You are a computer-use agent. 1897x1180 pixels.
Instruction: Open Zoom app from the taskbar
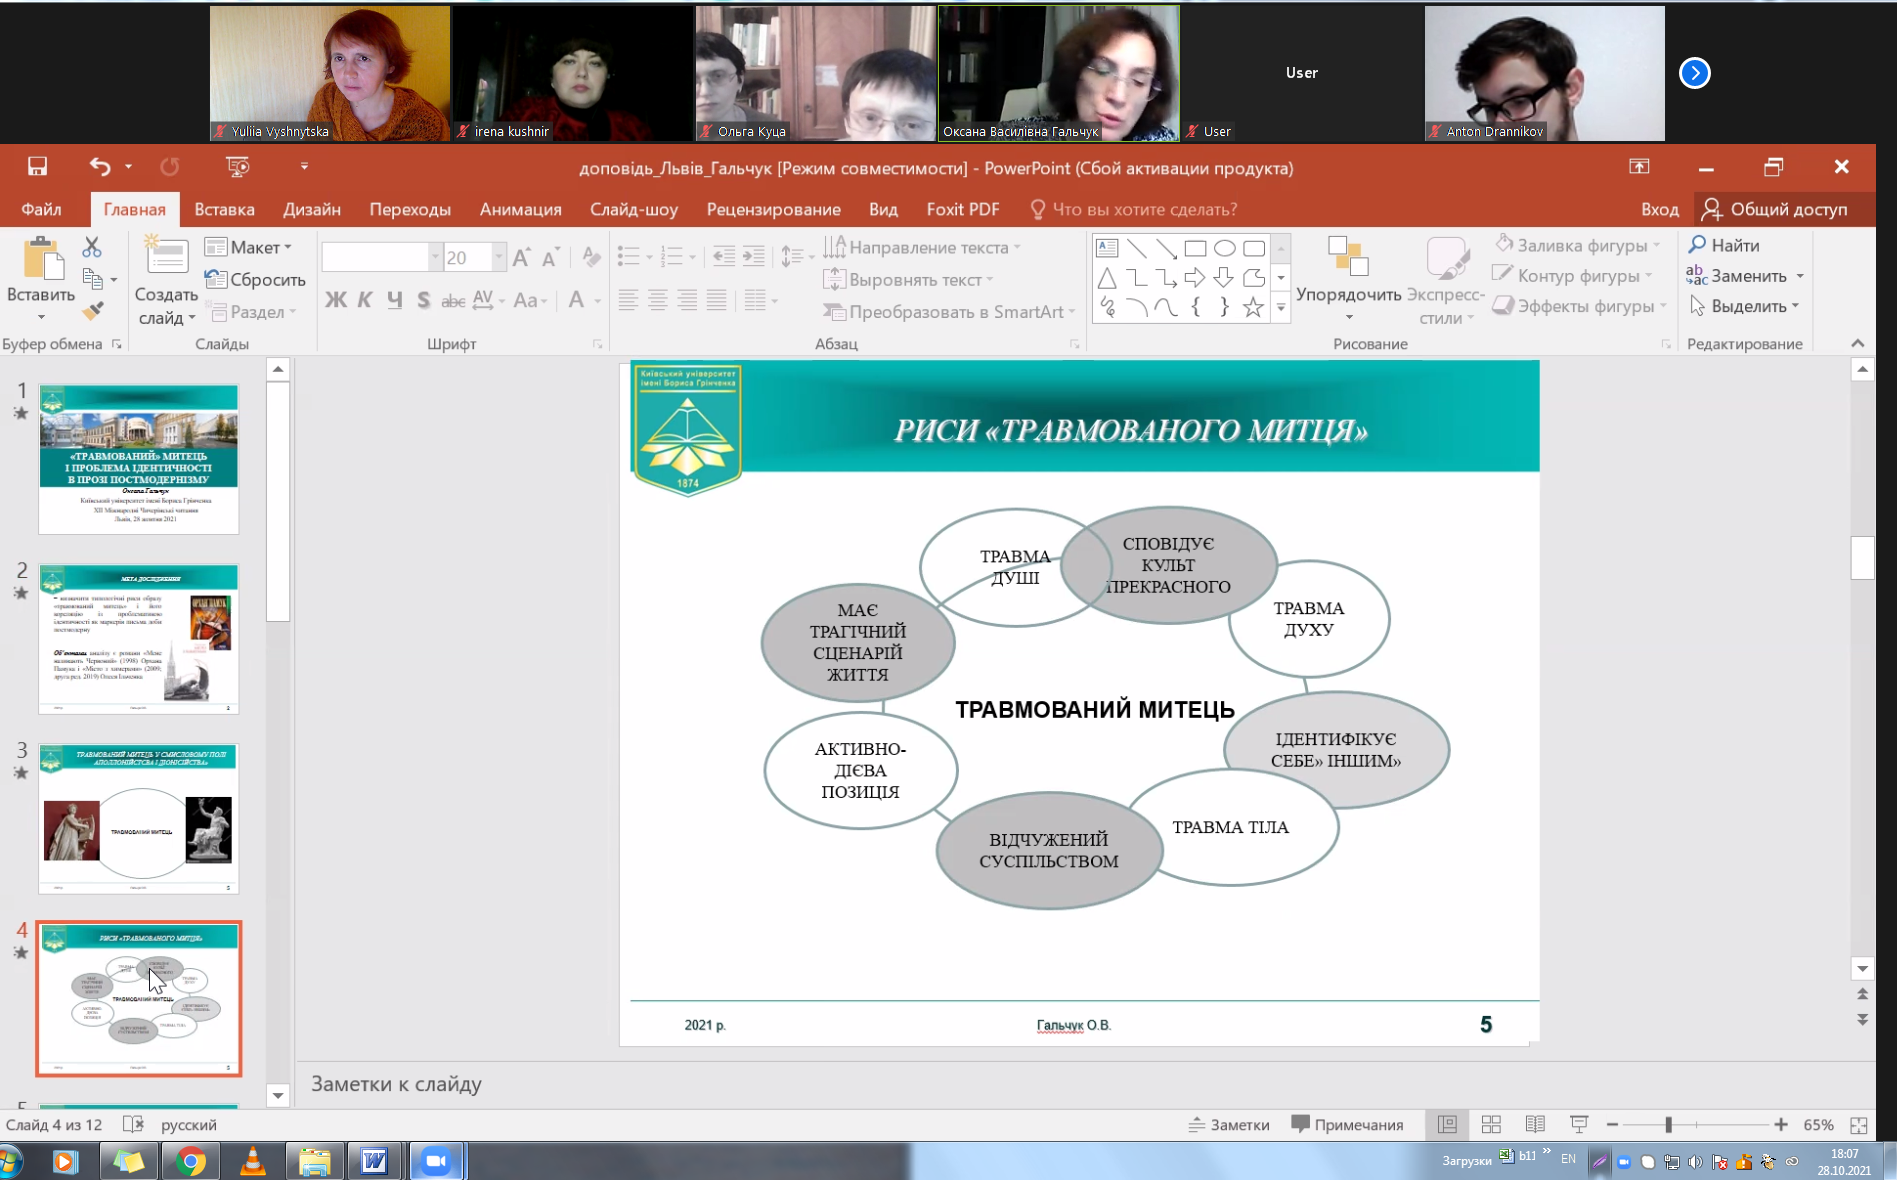coord(436,1161)
